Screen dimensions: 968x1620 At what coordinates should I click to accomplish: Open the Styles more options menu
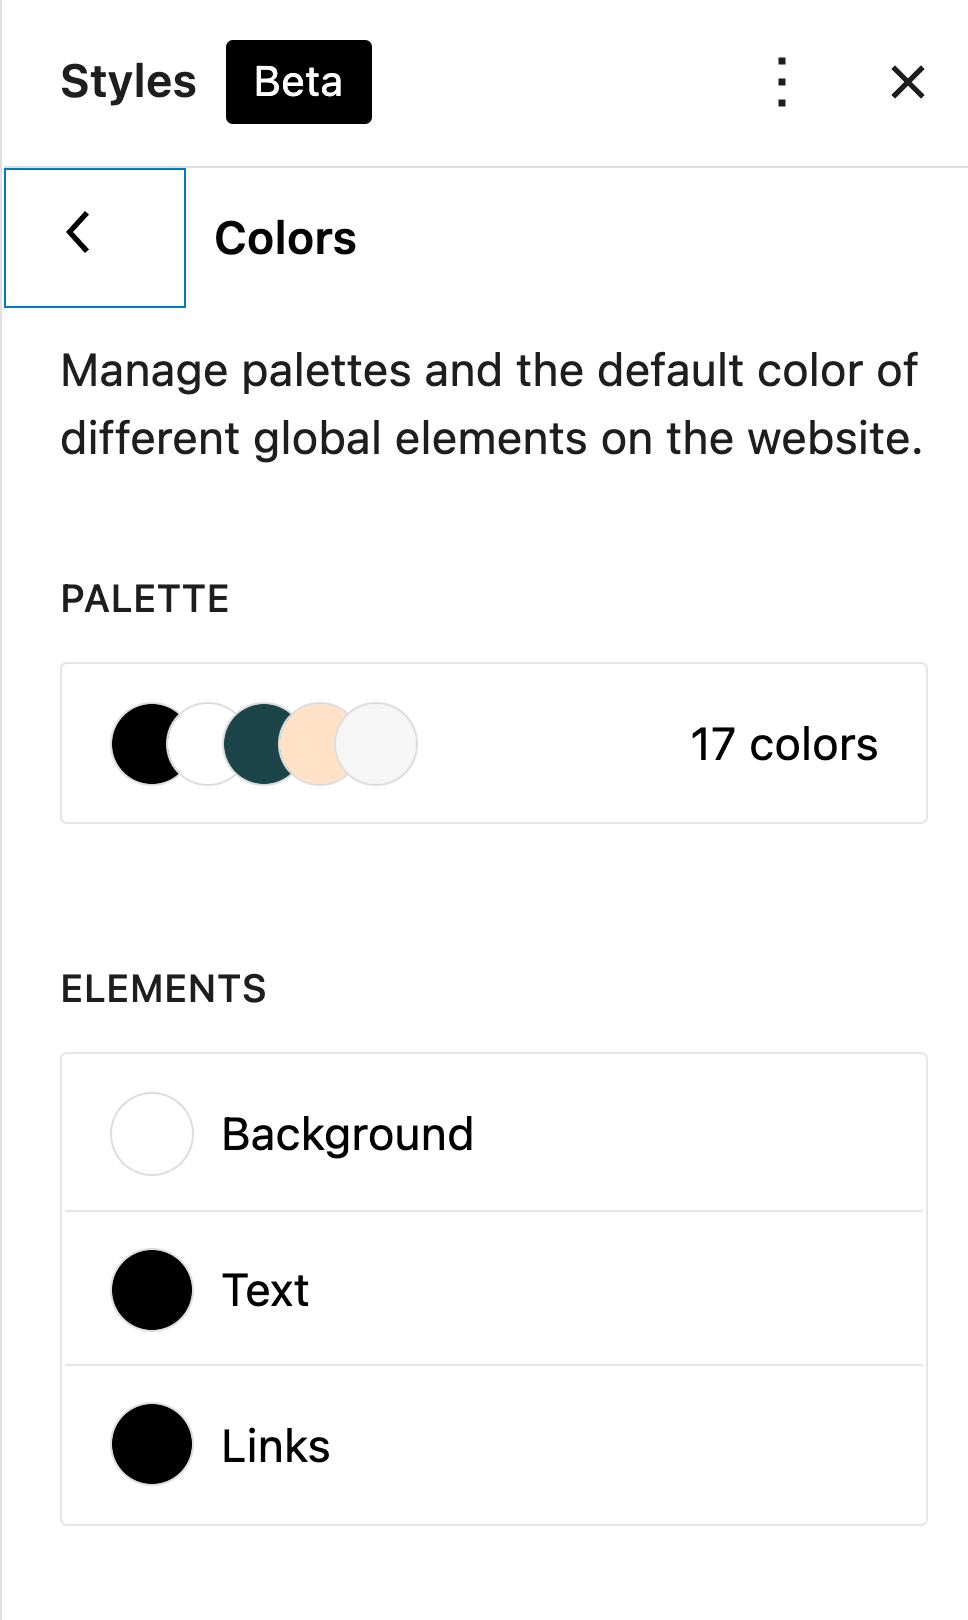[782, 82]
